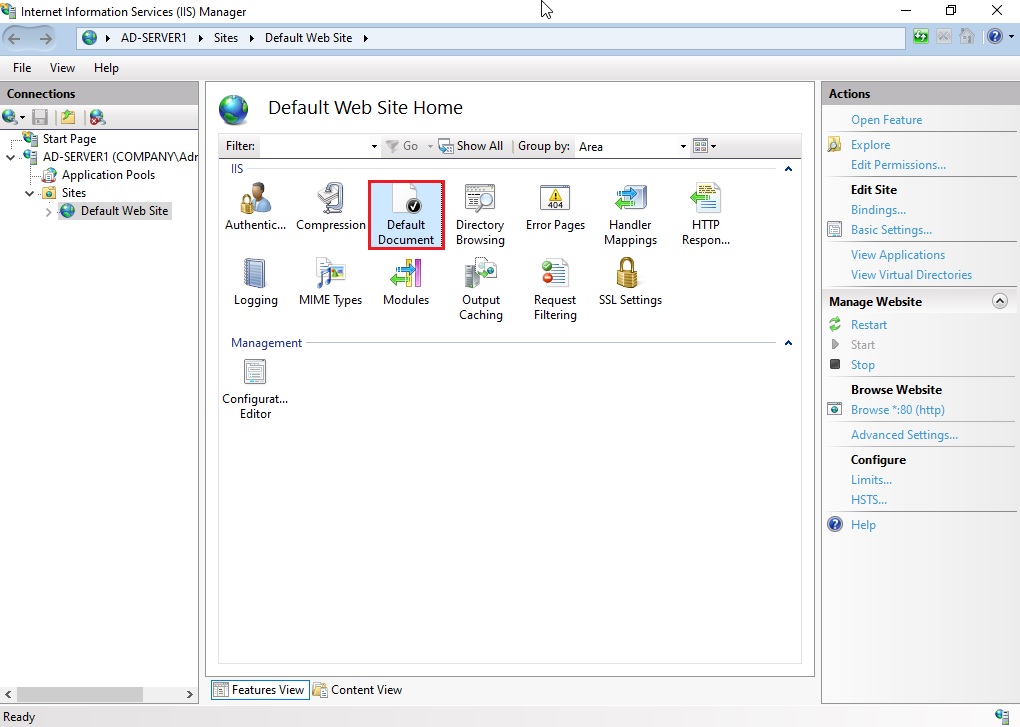
Task: Open the Compression feature
Action: (x=331, y=207)
